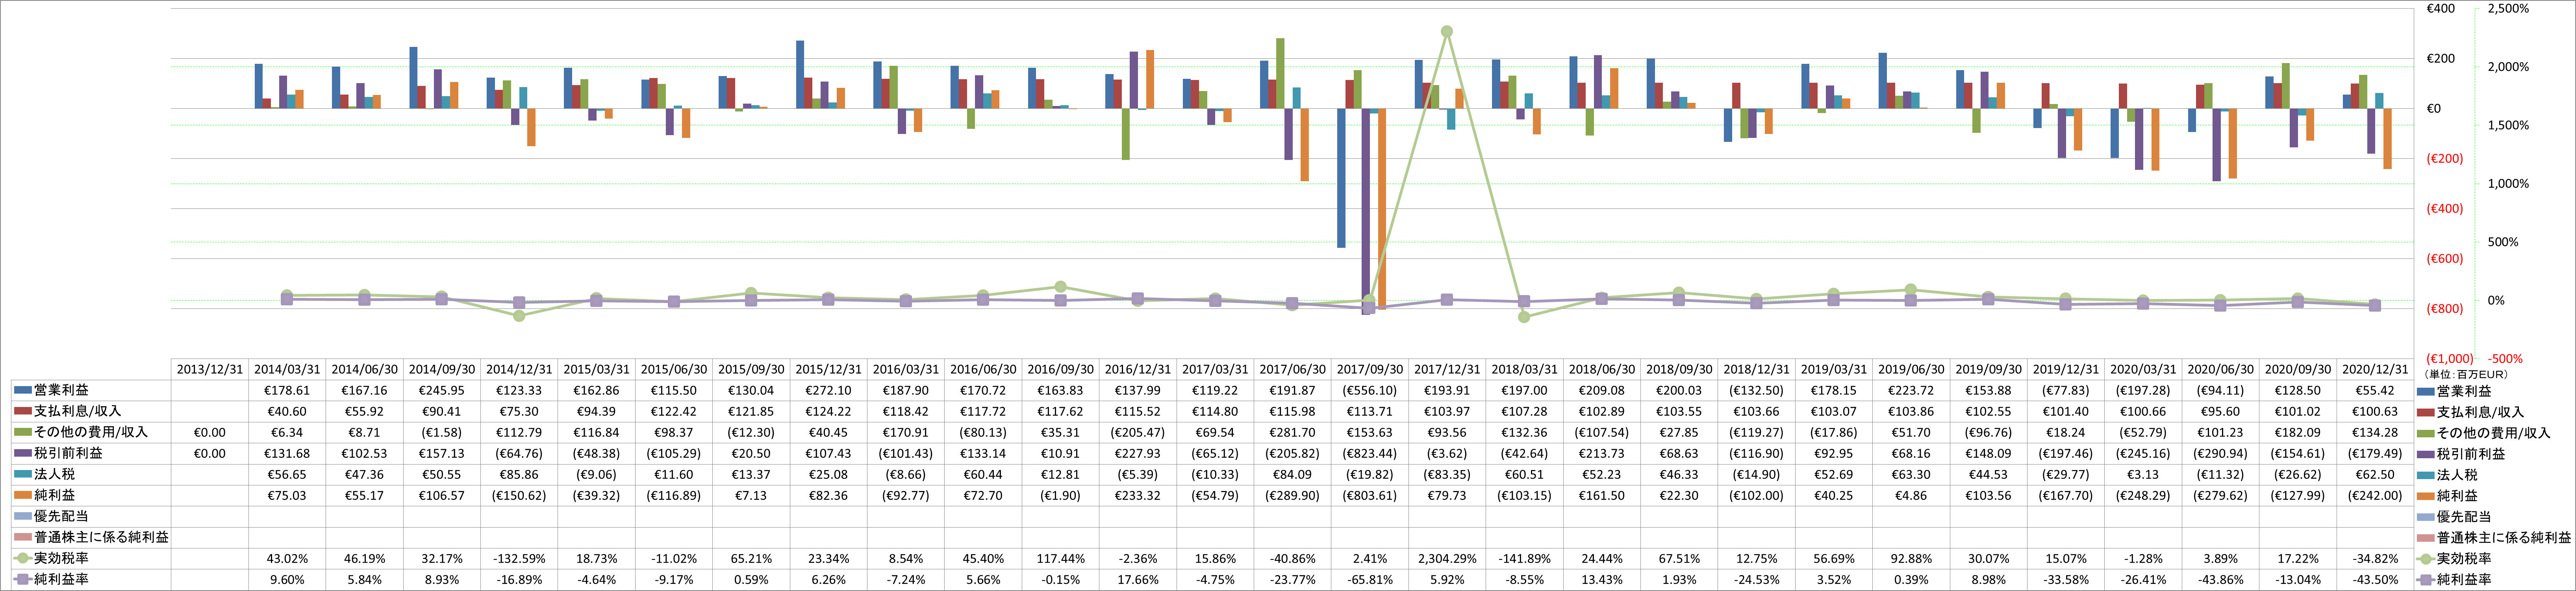Image resolution: width=2576 pixels, height=591 pixels.
Task: Select the (€556.10) operating income cell
Action: pos(1369,390)
